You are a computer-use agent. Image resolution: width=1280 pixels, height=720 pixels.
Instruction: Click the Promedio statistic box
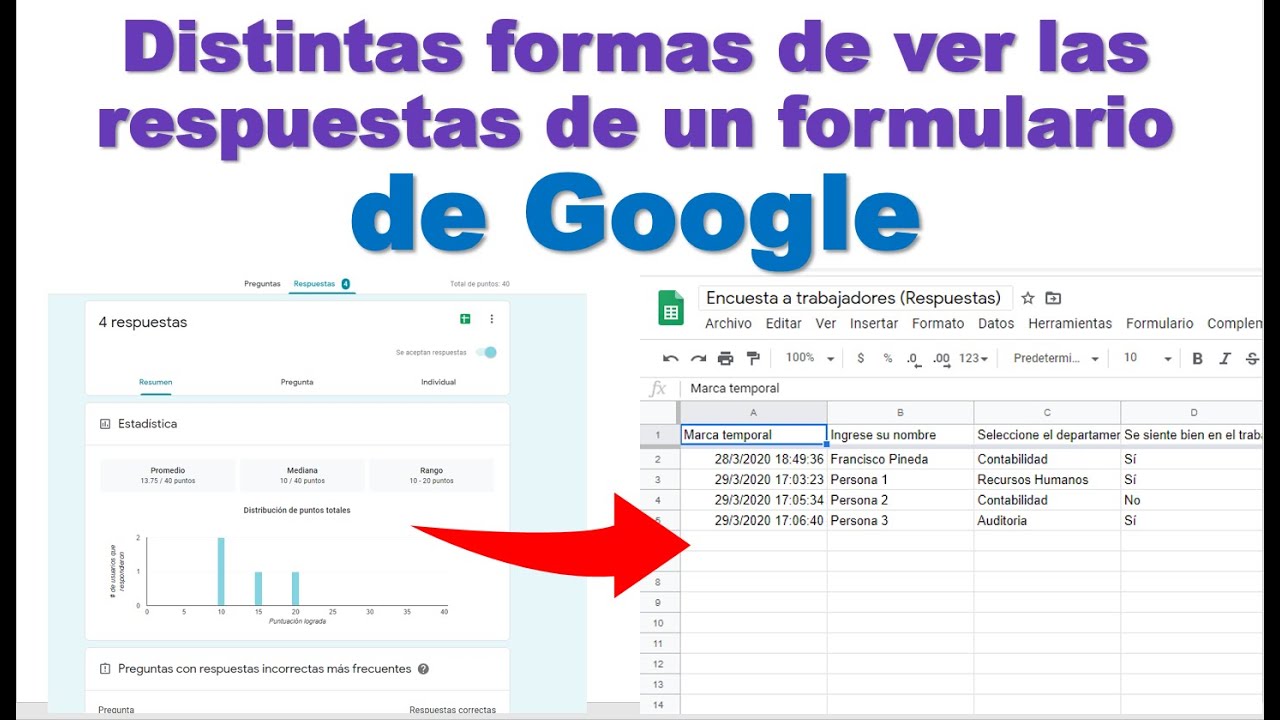[x=168, y=475]
